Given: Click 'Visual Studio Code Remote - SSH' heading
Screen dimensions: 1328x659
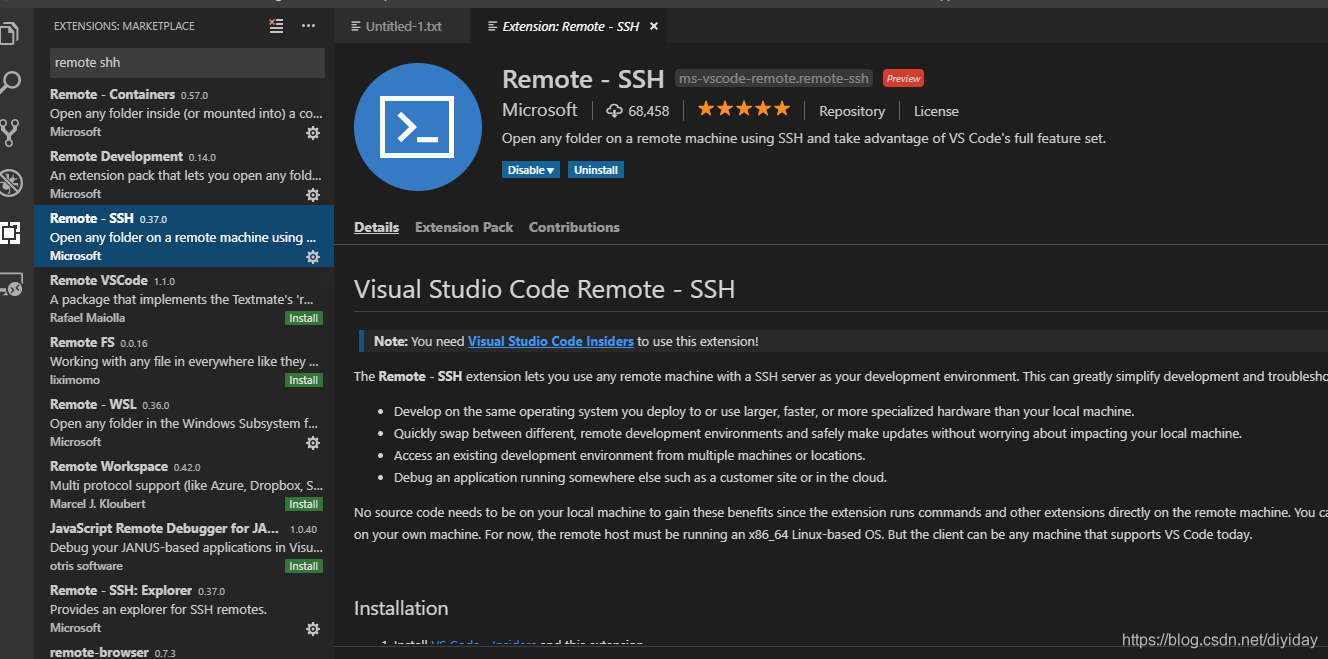Looking at the screenshot, I should pos(544,290).
